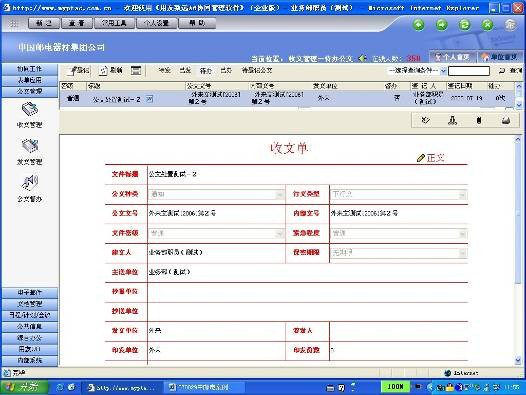Click second quick launch icon in taskbar
526x395 pixels.
click(x=71, y=387)
